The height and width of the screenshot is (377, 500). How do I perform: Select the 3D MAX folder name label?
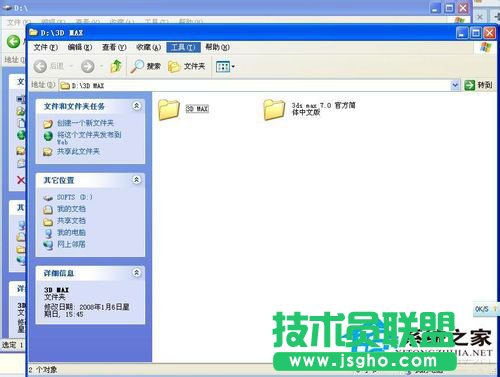pyautogui.click(x=197, y=109)
